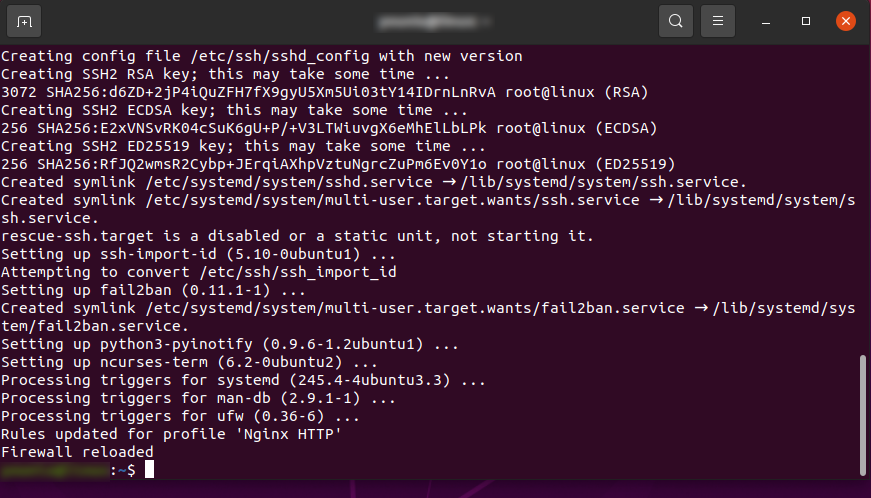The image size is (871, 498).
Task: Click the vertical scrollbar thumb
Action: [863, 415]
